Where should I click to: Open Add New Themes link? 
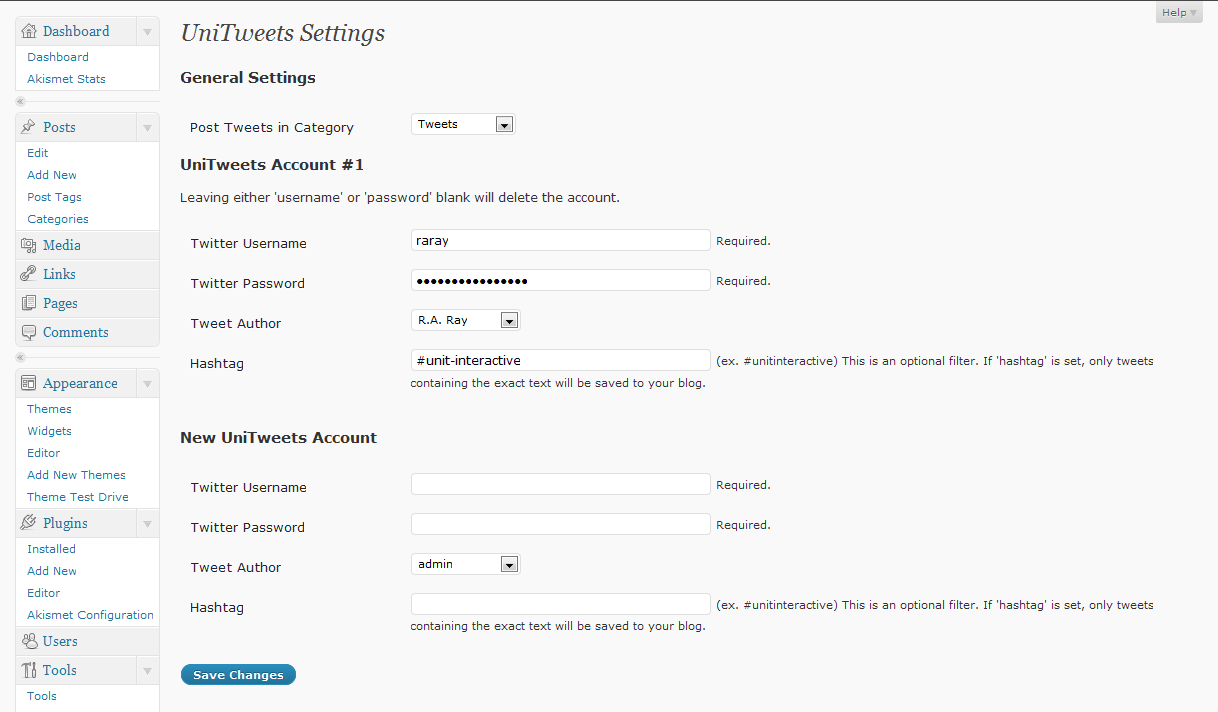76,475
